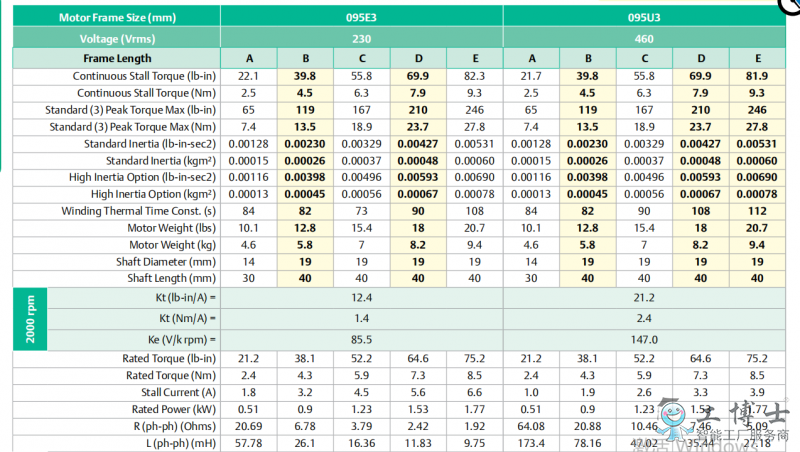Click the '82.3' continuous stall torque value
Screen dimensions: 800x452
[x=474, y=76]
